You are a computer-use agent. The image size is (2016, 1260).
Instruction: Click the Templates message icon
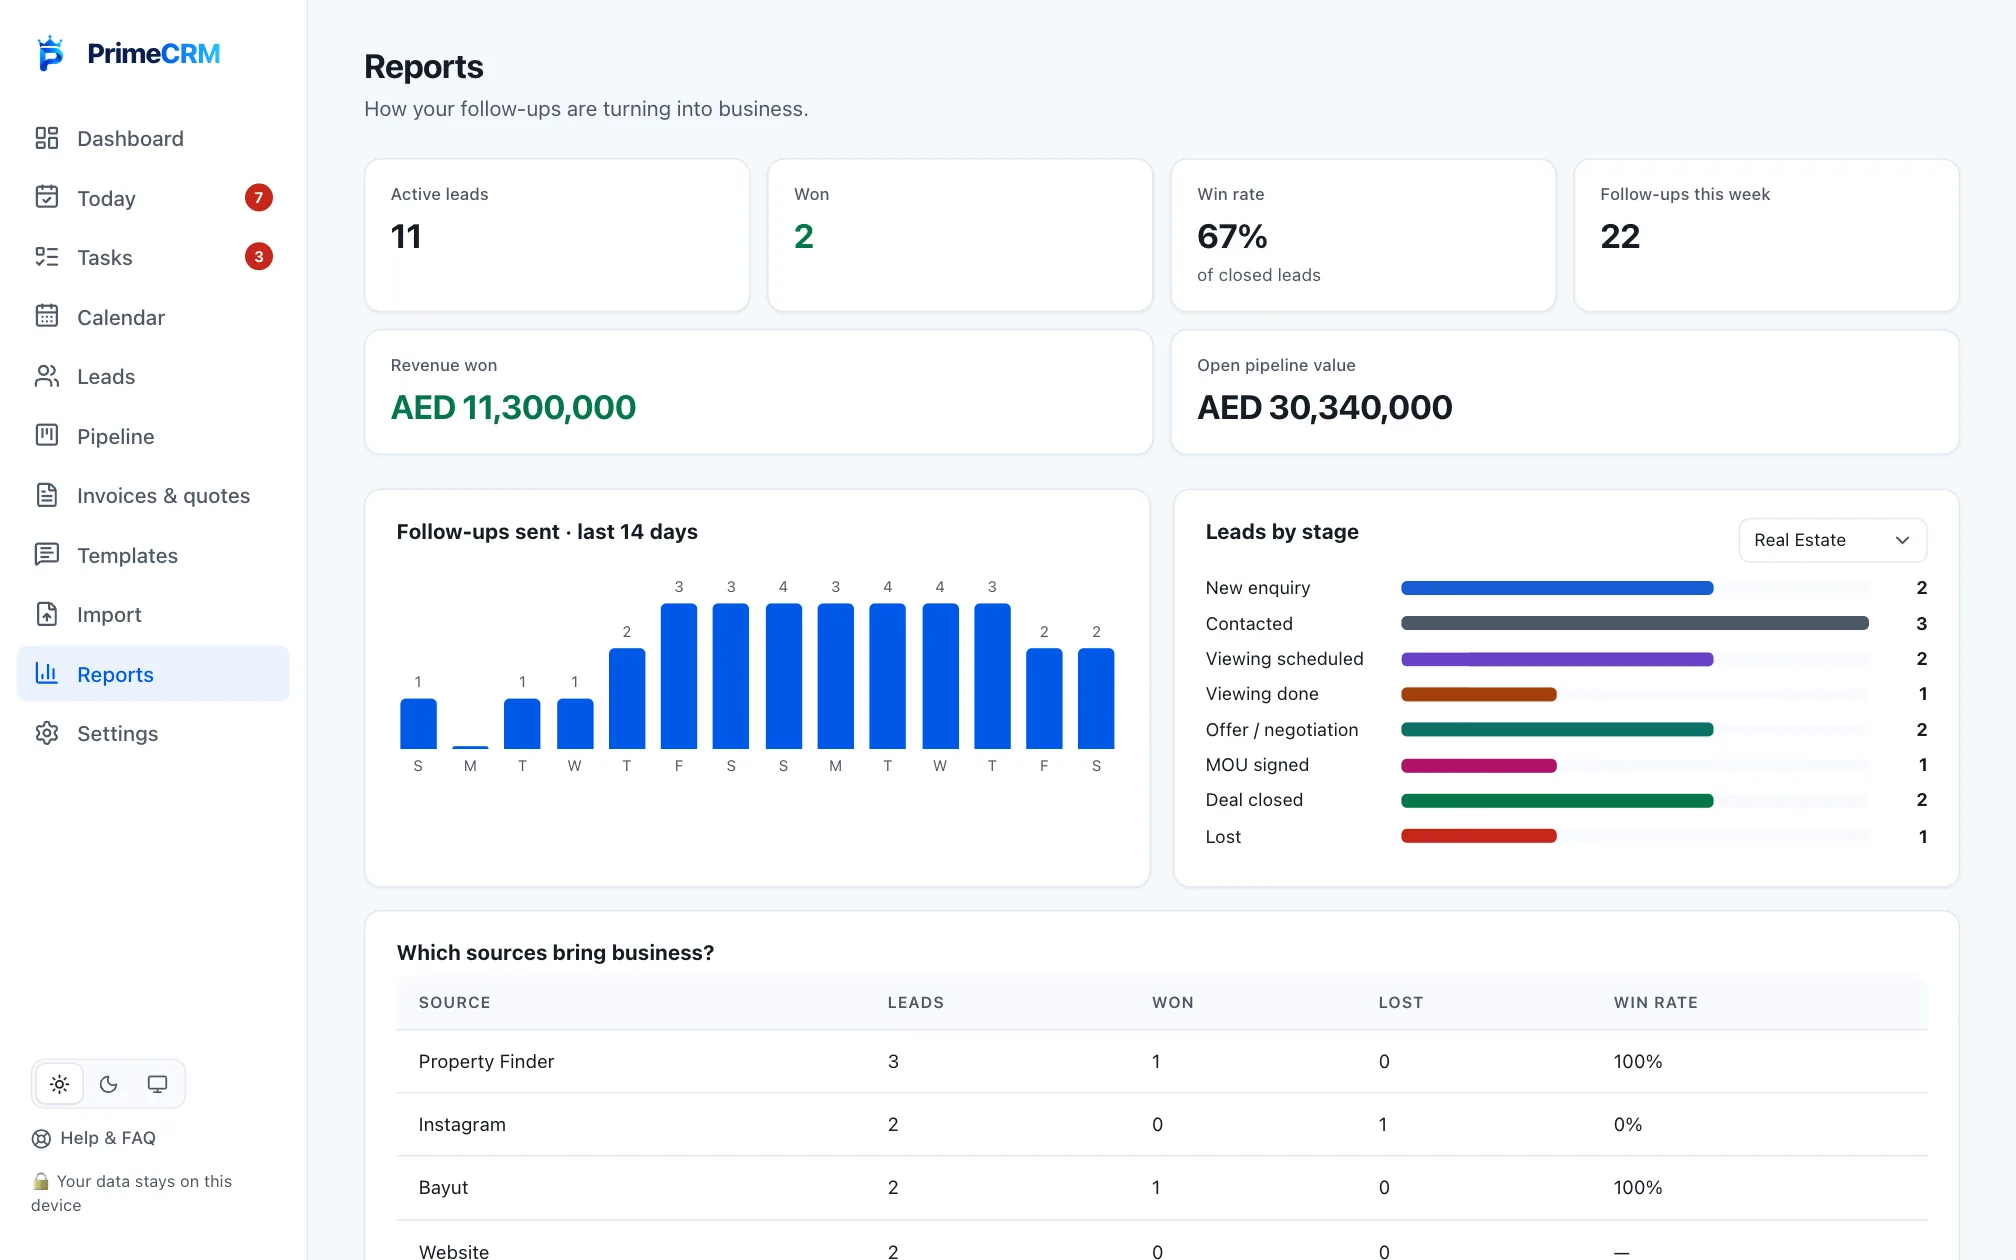(x=47, y=554)
